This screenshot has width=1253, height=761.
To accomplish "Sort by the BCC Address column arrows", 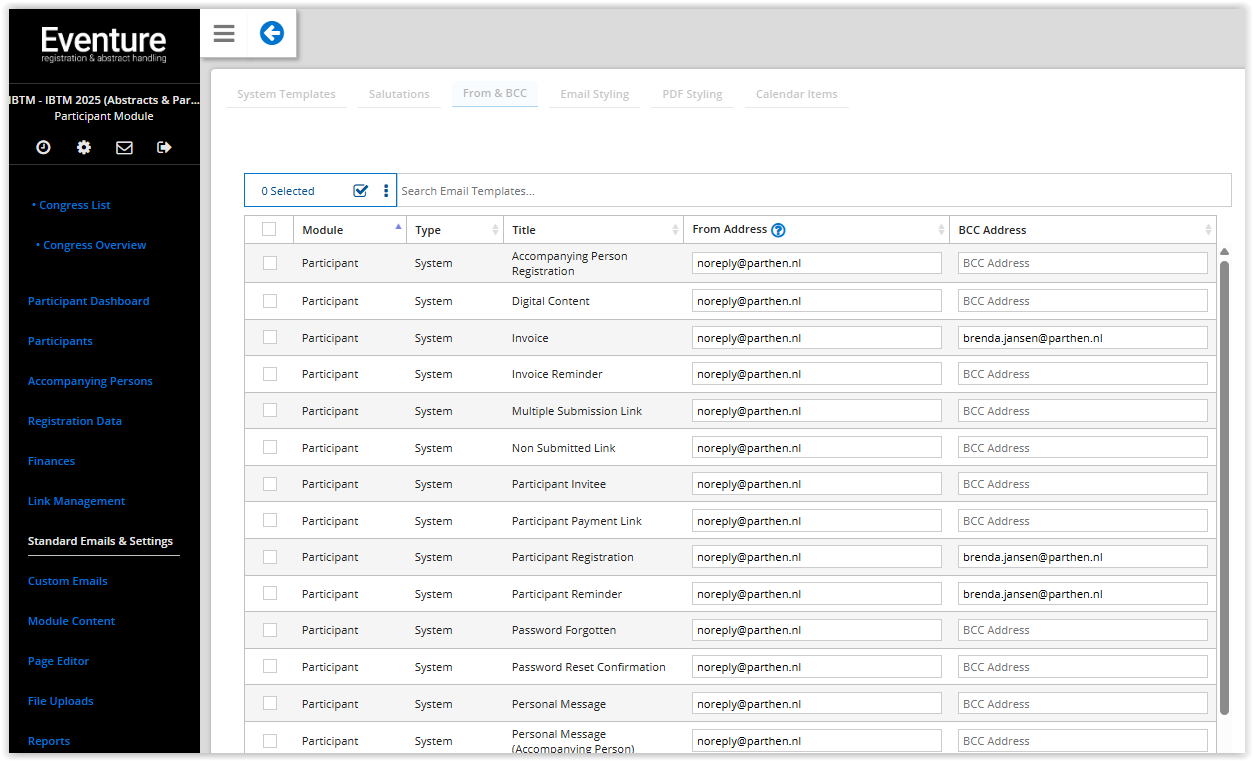I will (x=1208, y=230).
